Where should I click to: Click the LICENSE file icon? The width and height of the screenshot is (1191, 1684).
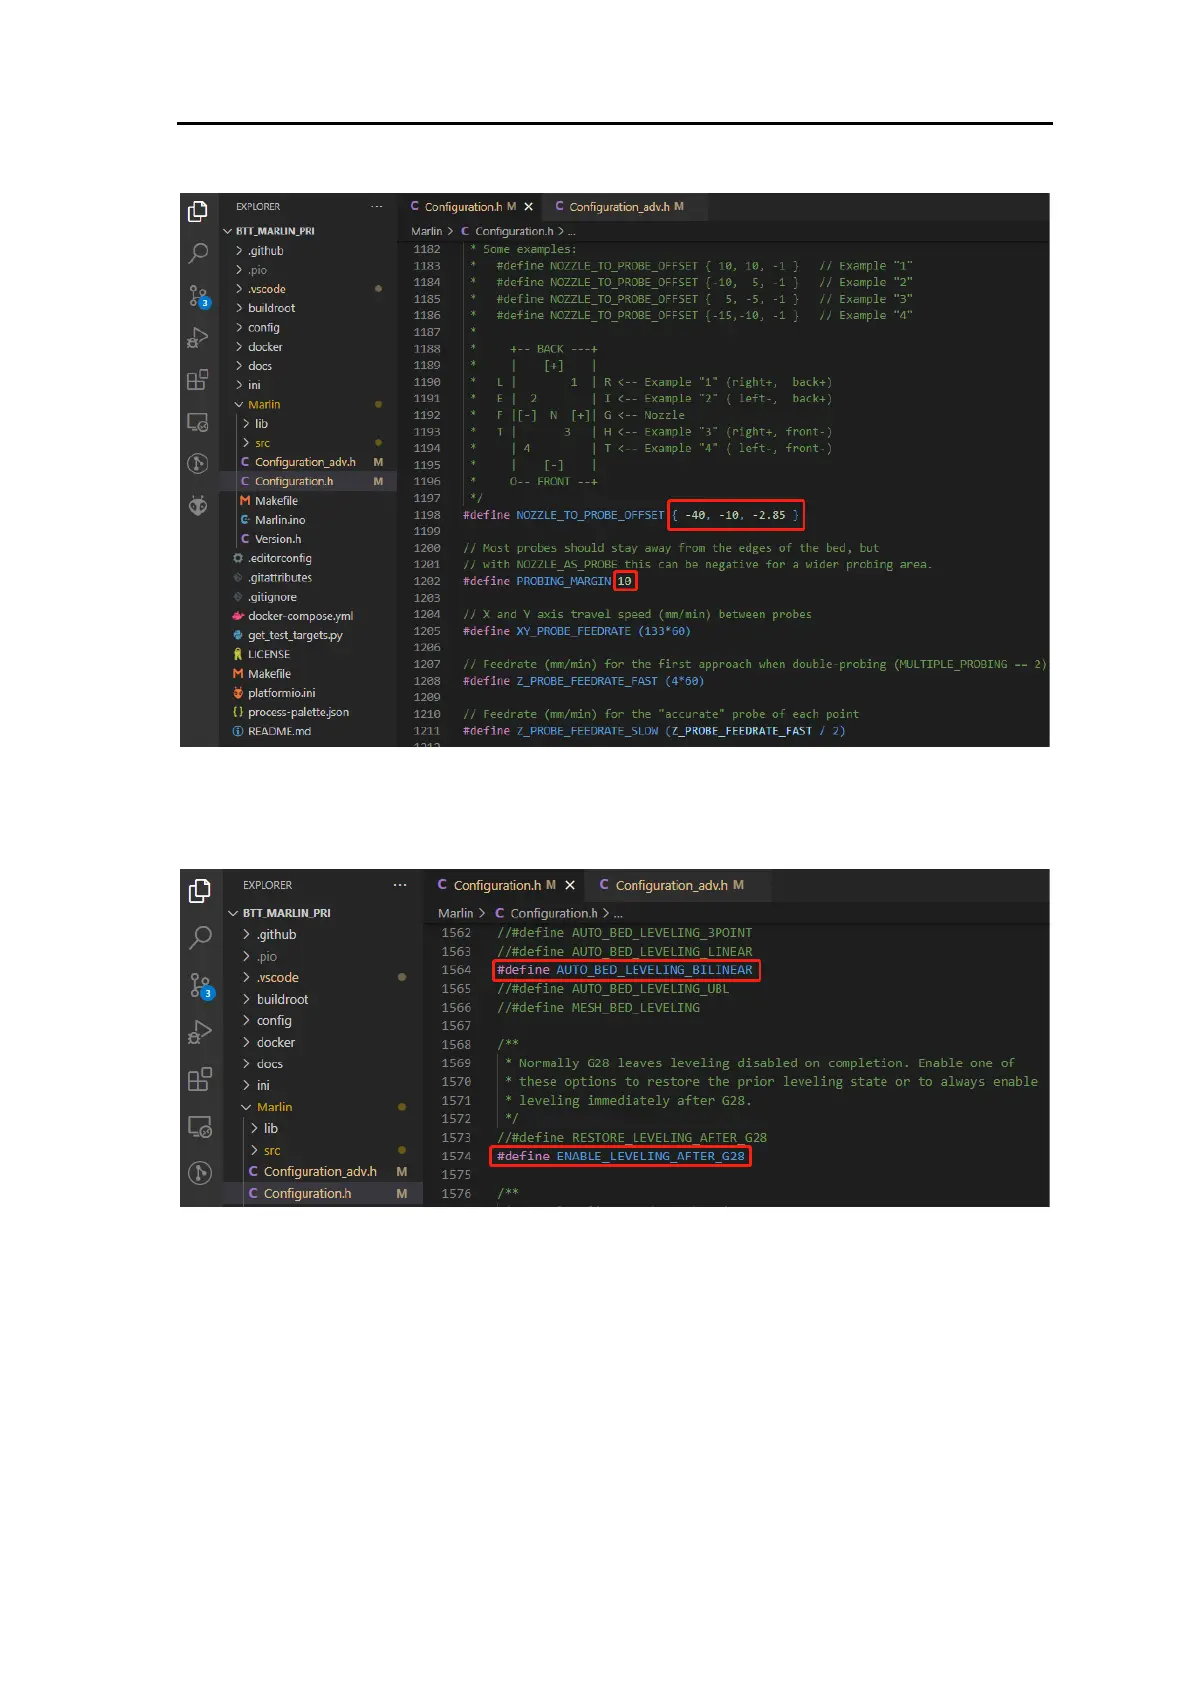(238, 654)
